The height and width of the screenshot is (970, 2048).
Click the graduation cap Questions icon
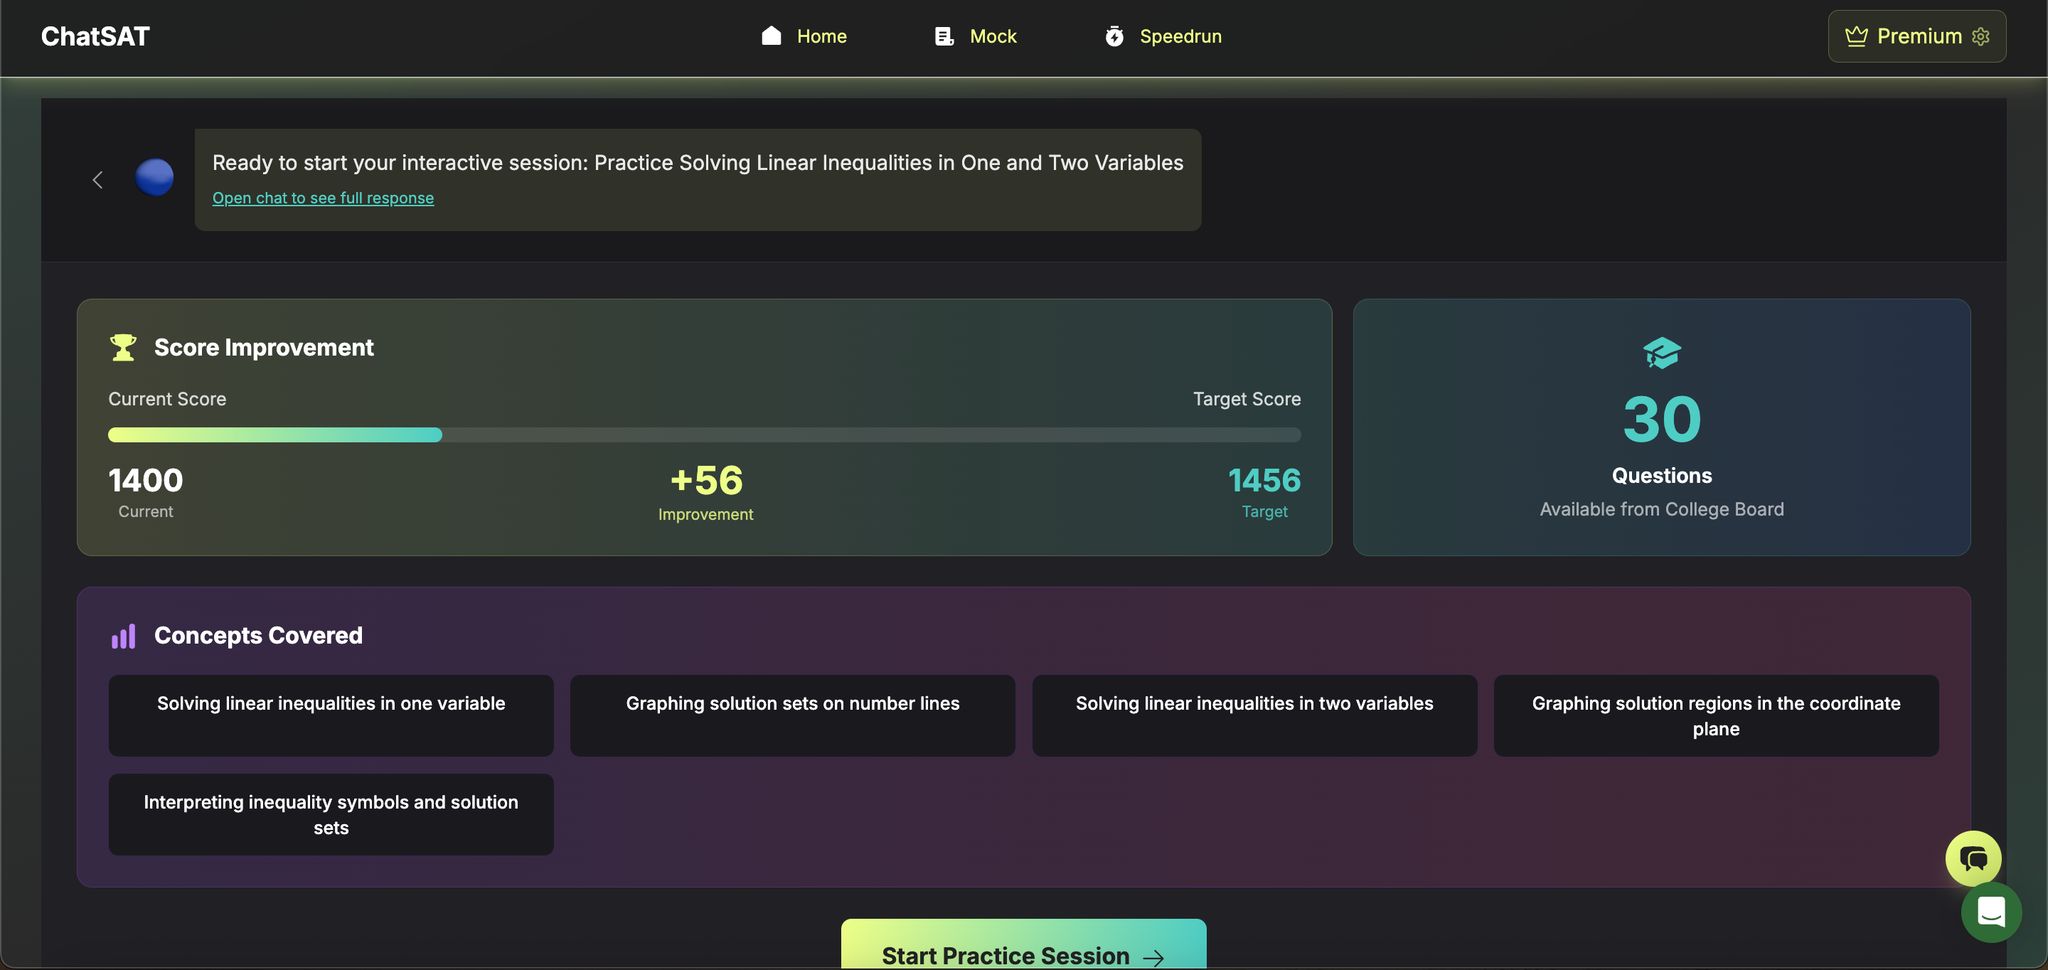pyautogui.click(x=1661, y=353)
